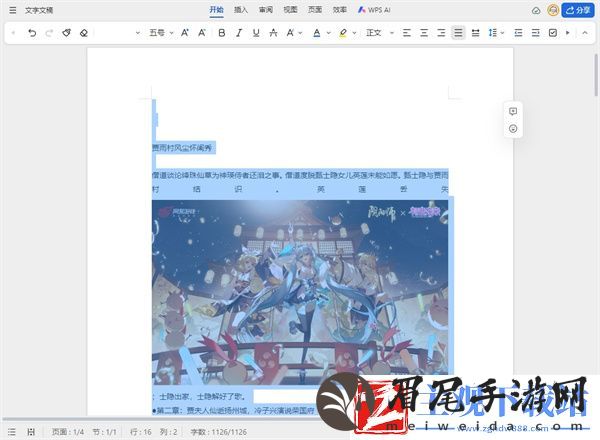Viewport: 600px width, 440px height.
Task: Show more toolbar tools with right arrow
Action: [x=568, y=33]
